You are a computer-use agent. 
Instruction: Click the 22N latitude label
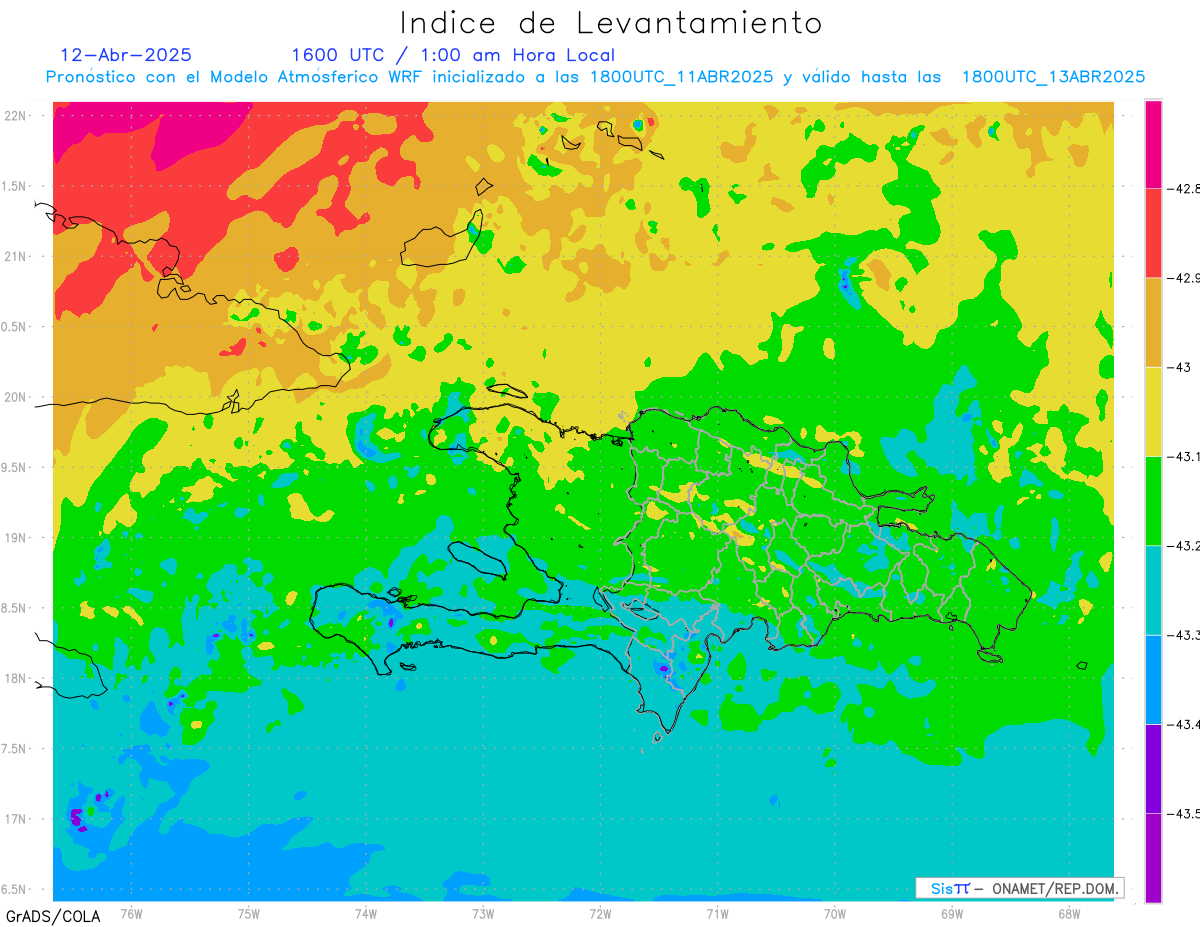point(16,115)
